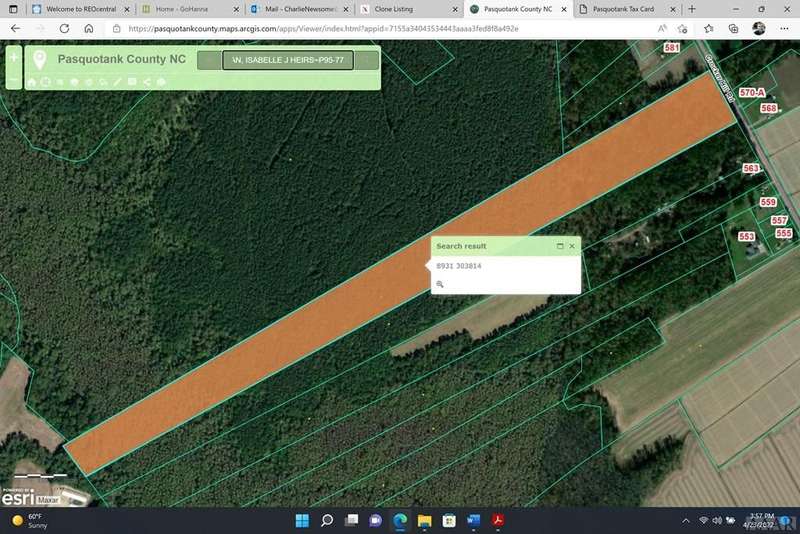Open the search options dropdown left of search box
This screenshot has height=534, width=800.
coord(208,60)
